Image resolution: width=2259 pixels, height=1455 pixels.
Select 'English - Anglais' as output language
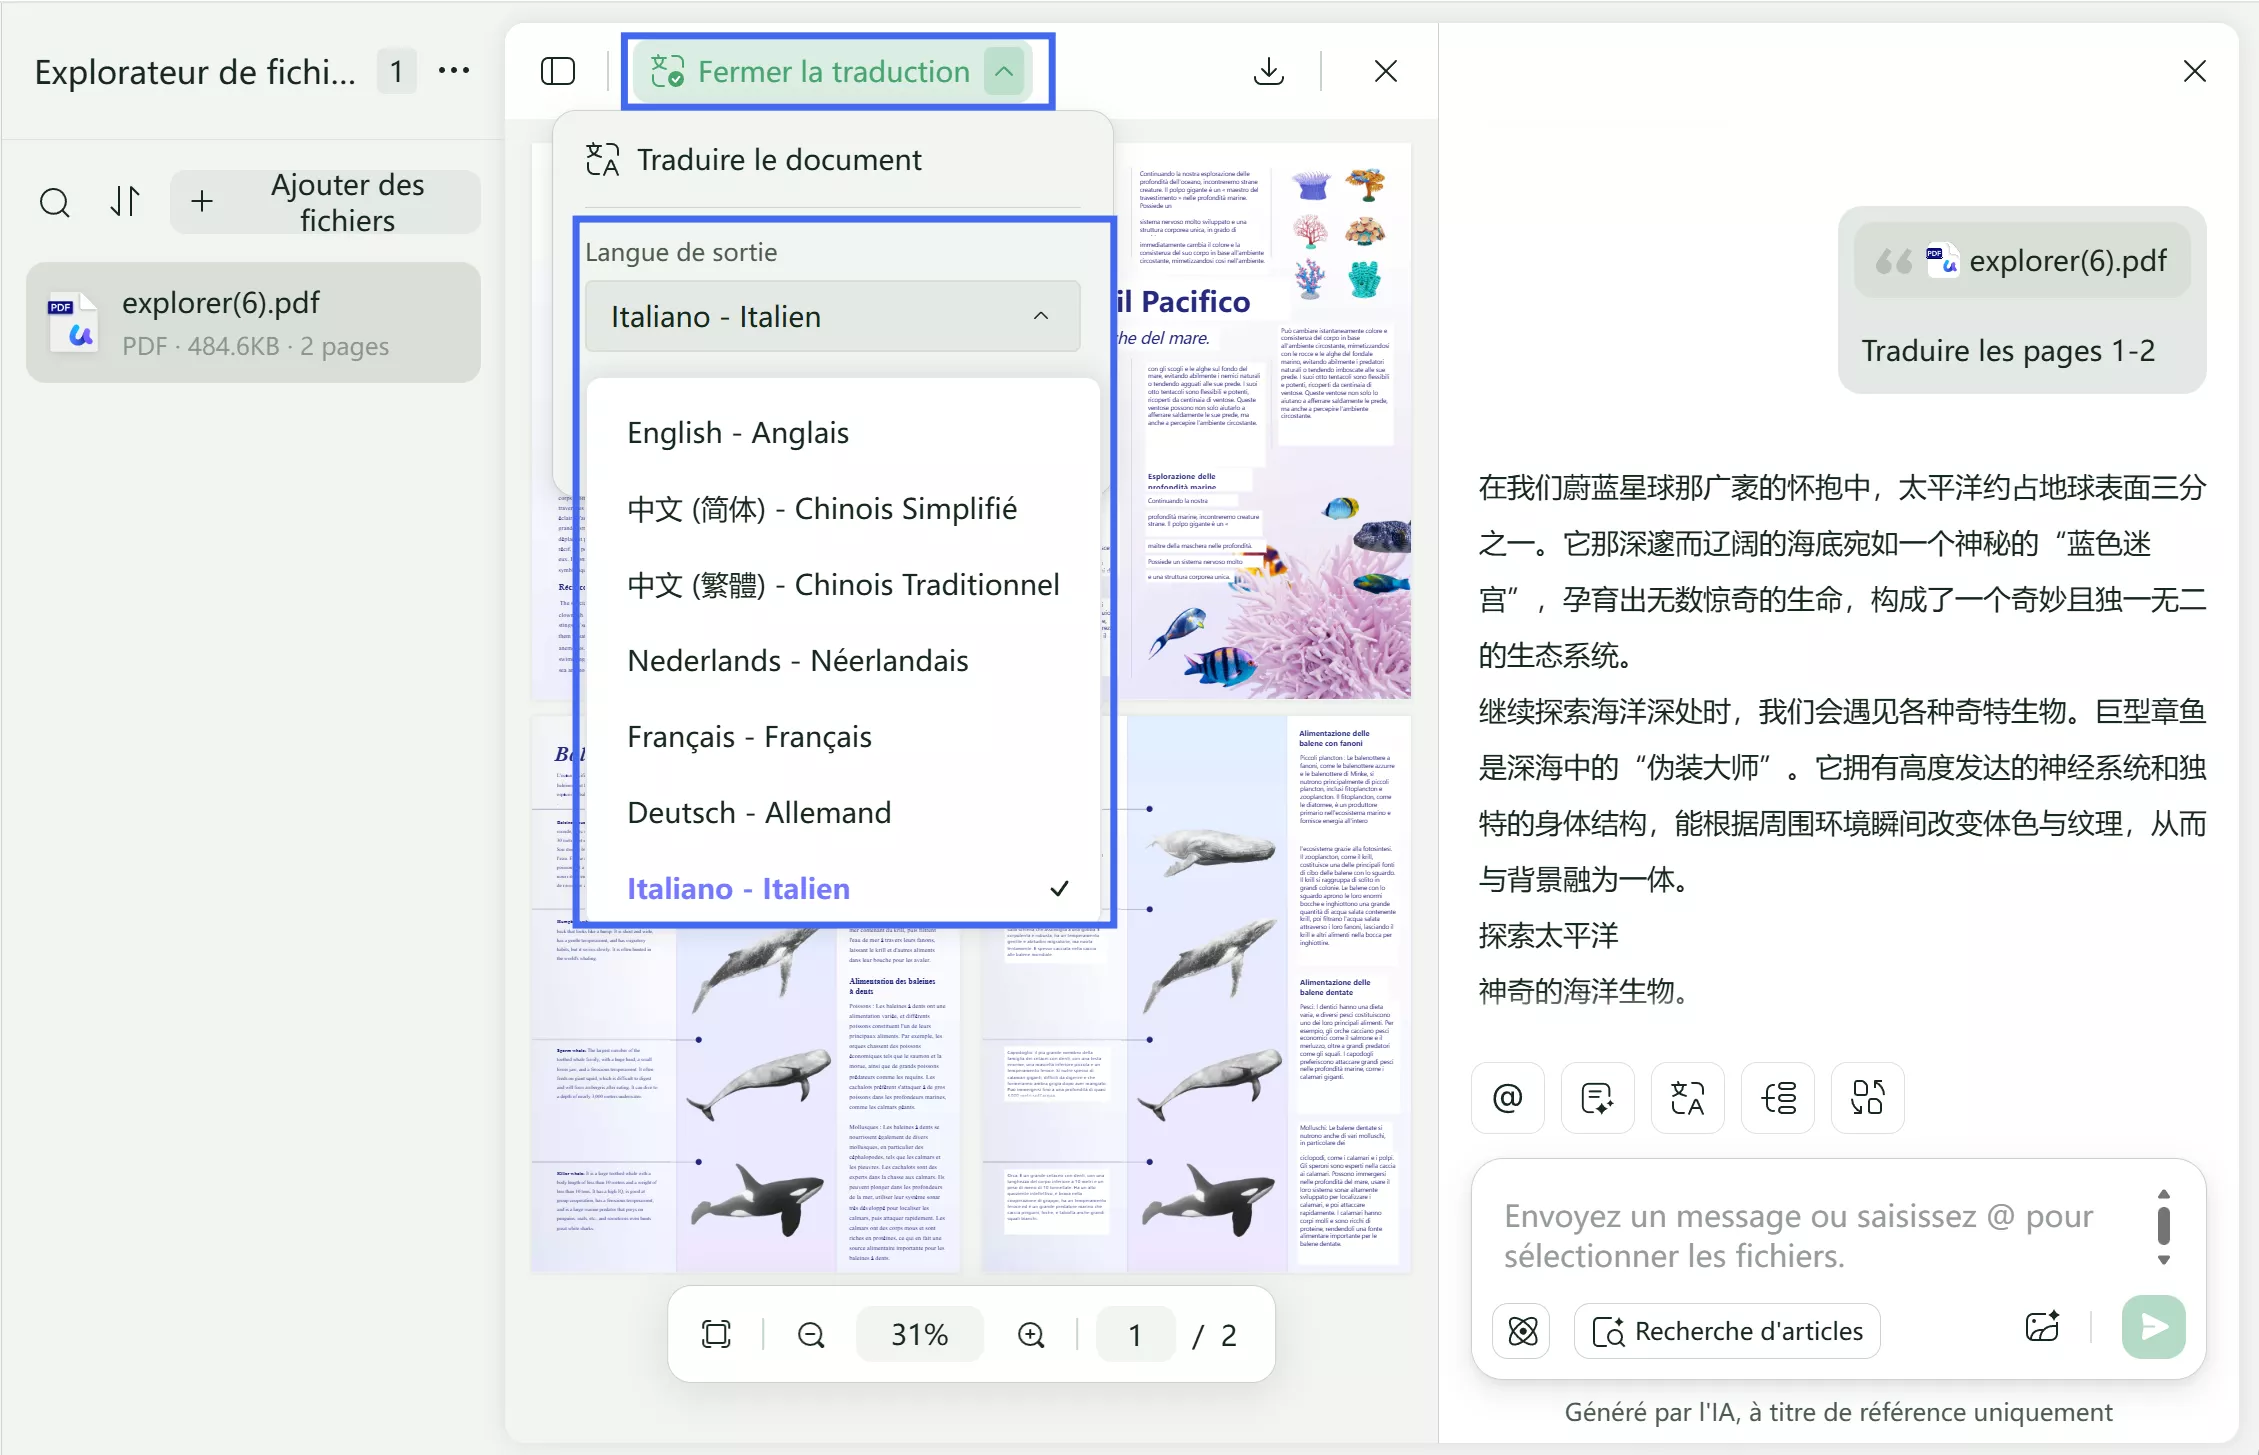coord(737,432)
